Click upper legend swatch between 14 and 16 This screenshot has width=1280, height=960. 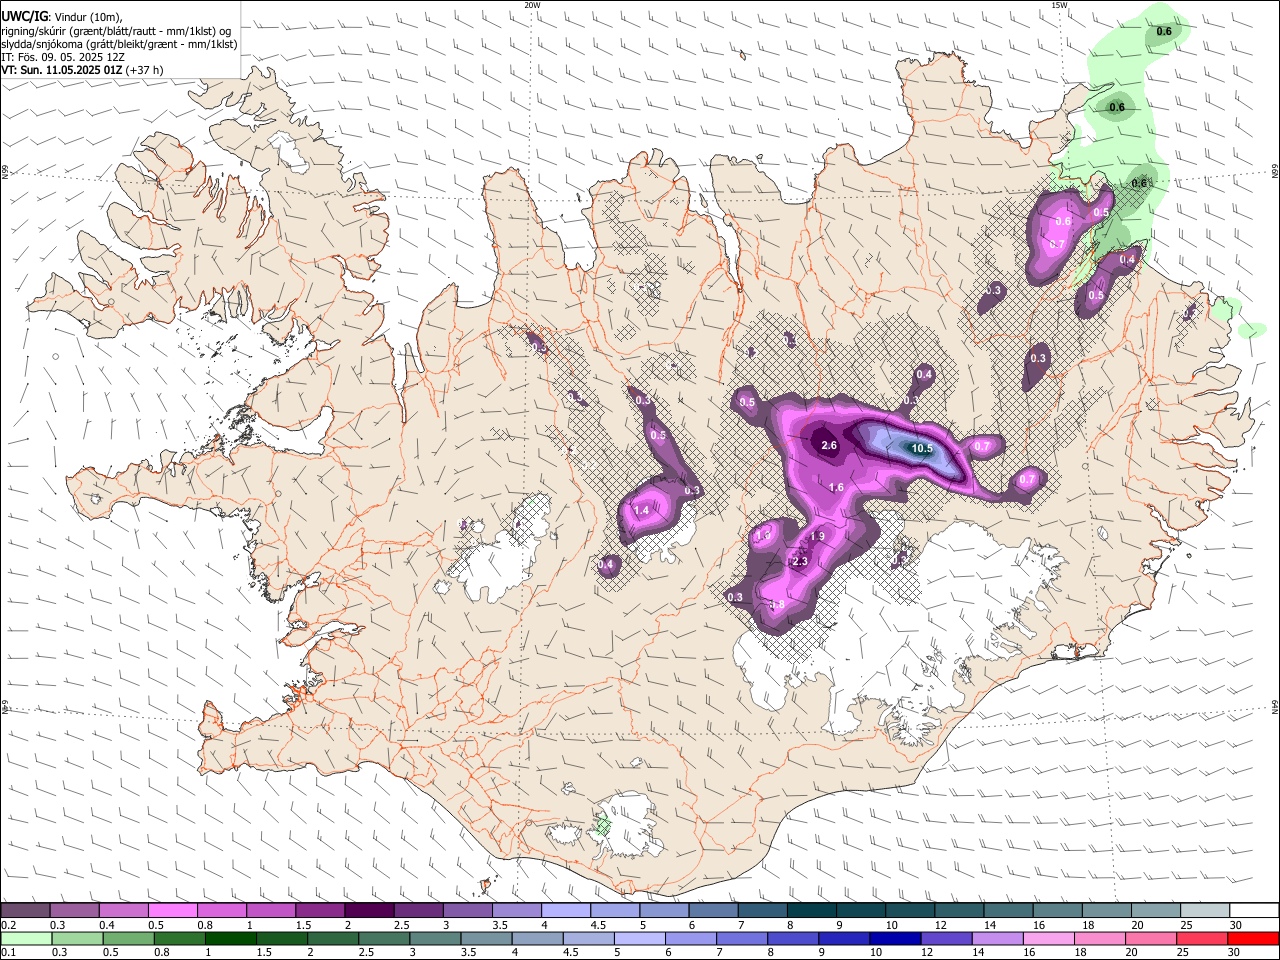pyautogui.click(x=1008, y=910)
